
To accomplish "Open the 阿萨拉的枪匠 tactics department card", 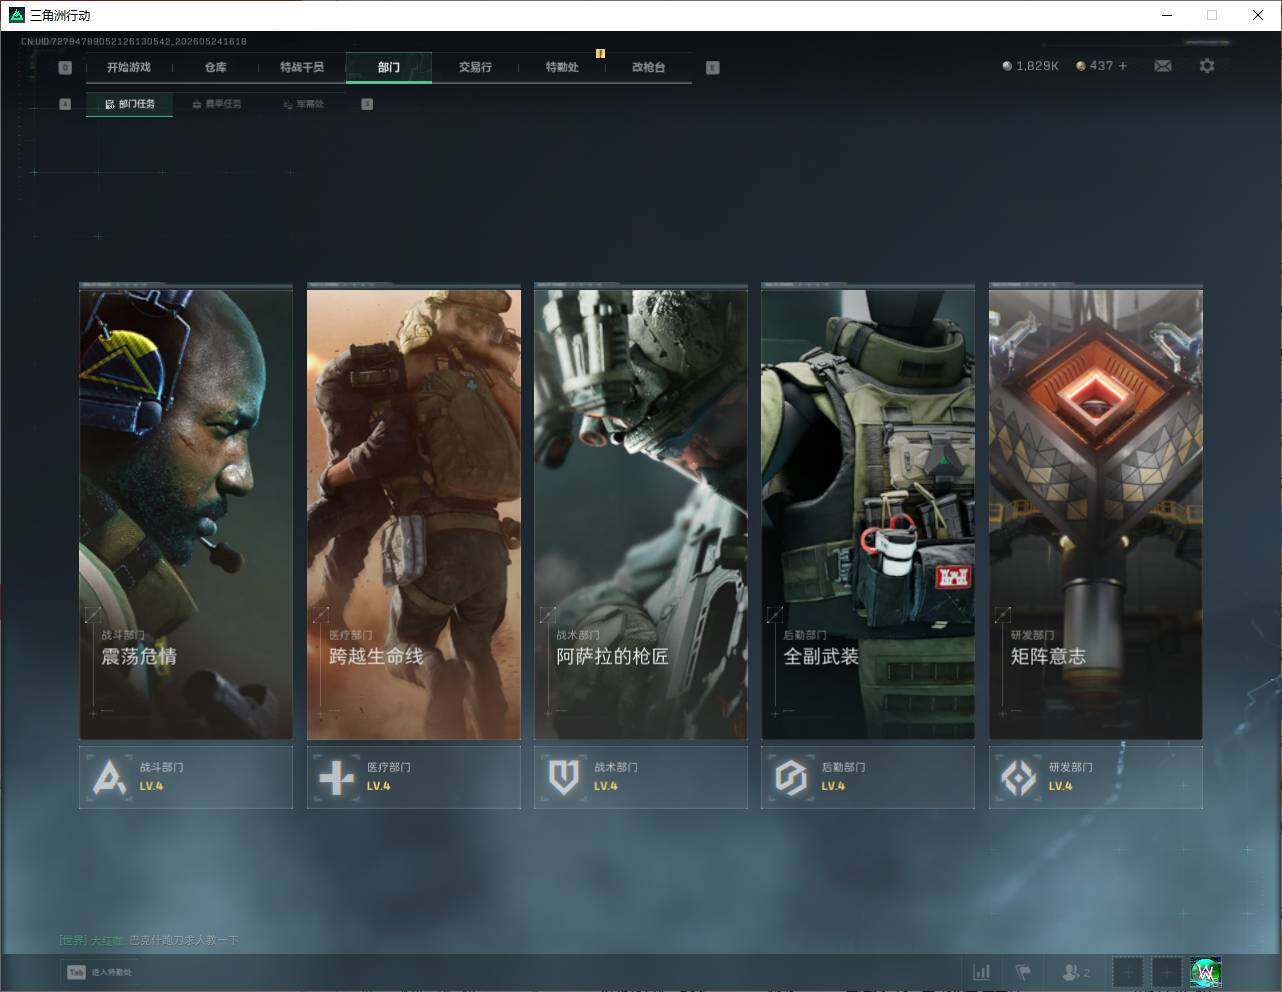I will click(x=641, y=512).
